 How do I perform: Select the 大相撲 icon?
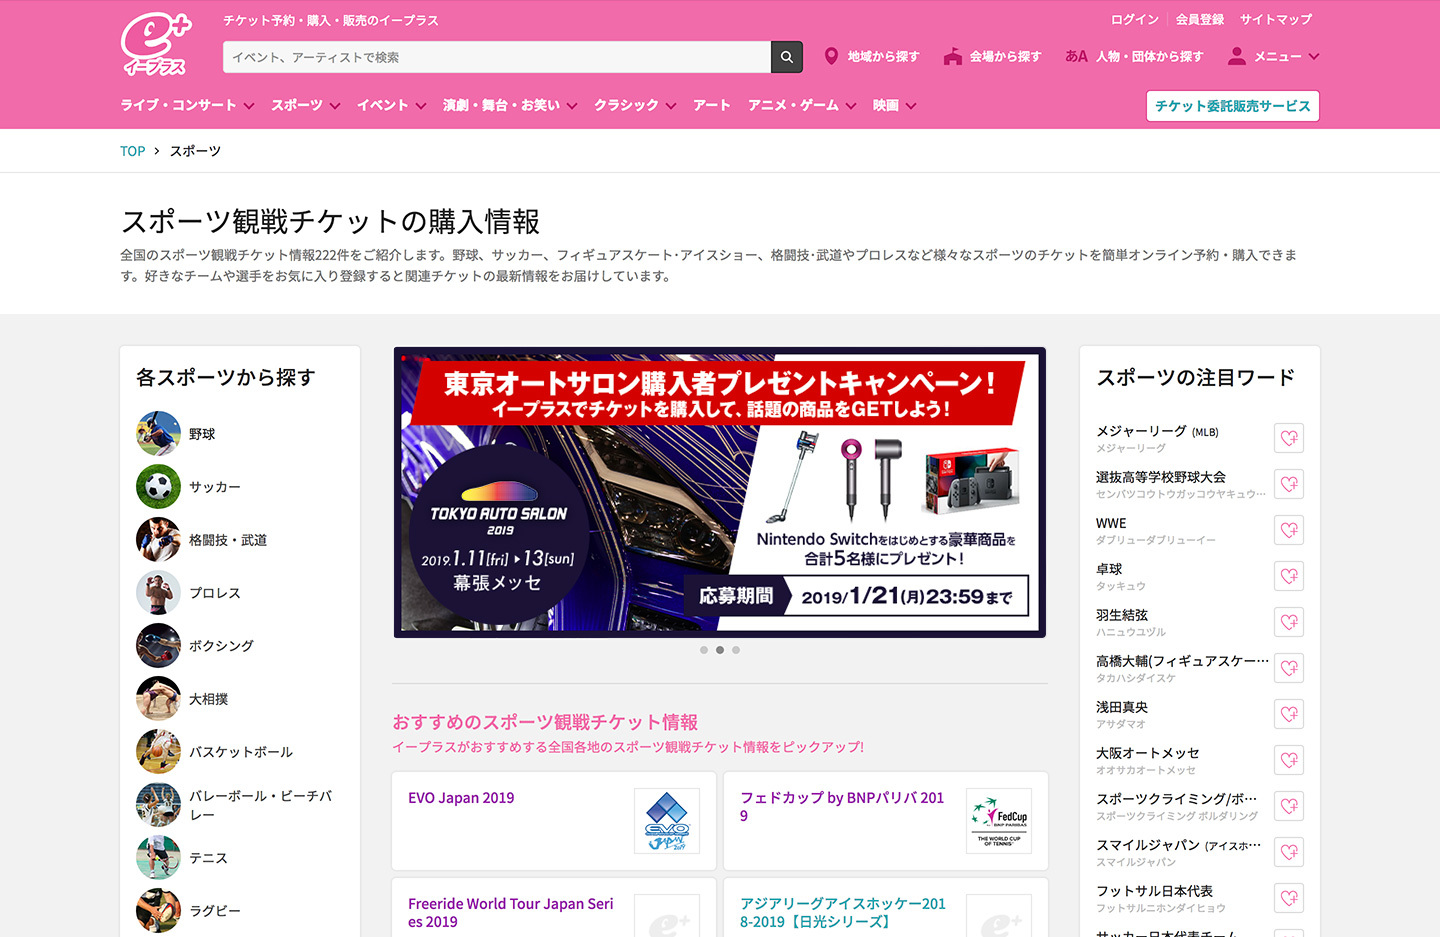[x=158, y=699]
